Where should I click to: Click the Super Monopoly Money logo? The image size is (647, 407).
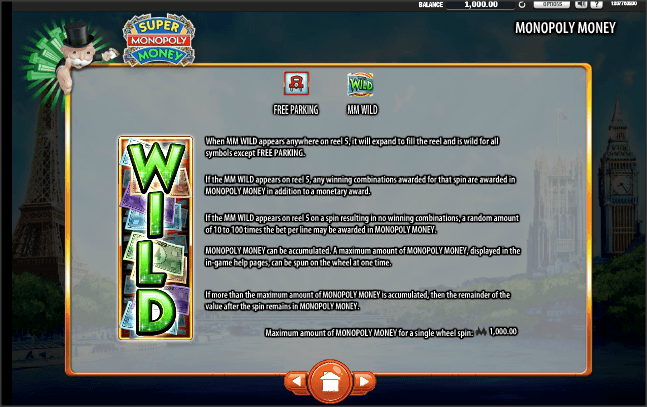coord(159,40)
